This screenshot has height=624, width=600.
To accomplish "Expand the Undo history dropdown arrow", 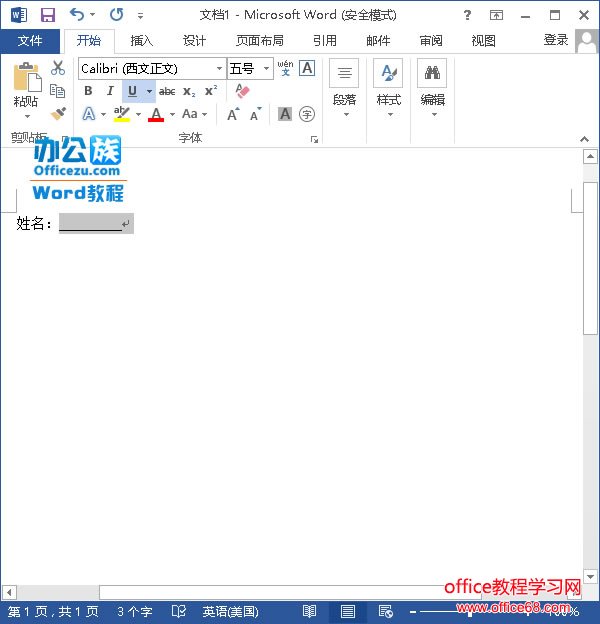I will (x=92, y=15).
